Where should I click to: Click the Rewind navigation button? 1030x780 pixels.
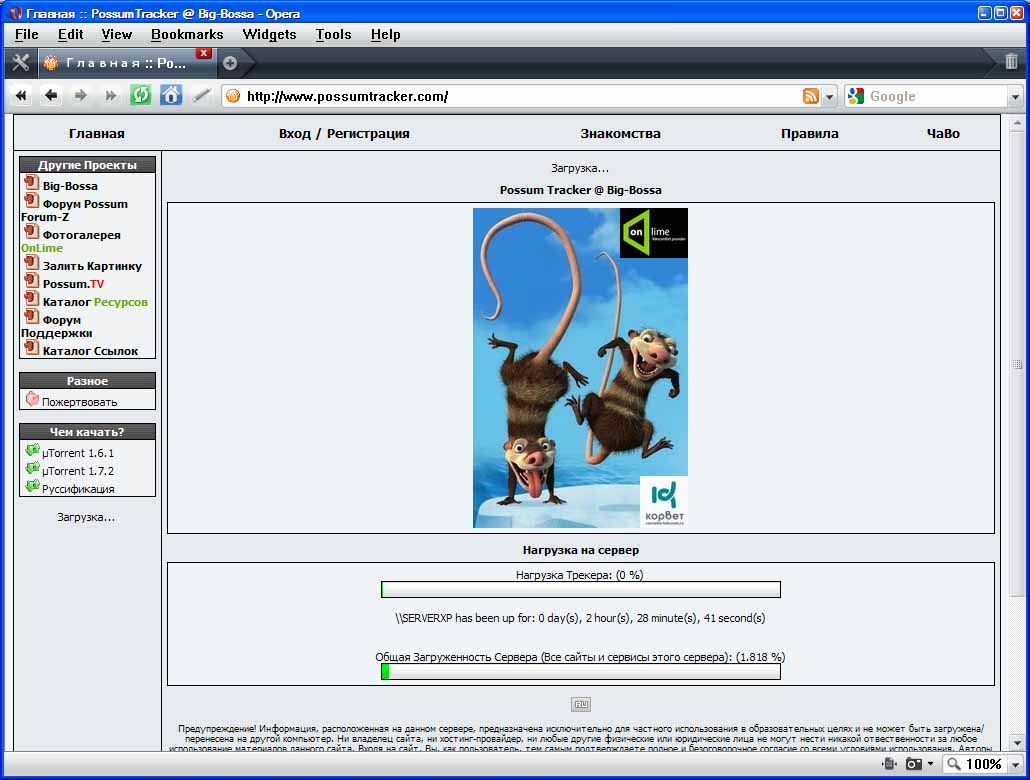21,96
